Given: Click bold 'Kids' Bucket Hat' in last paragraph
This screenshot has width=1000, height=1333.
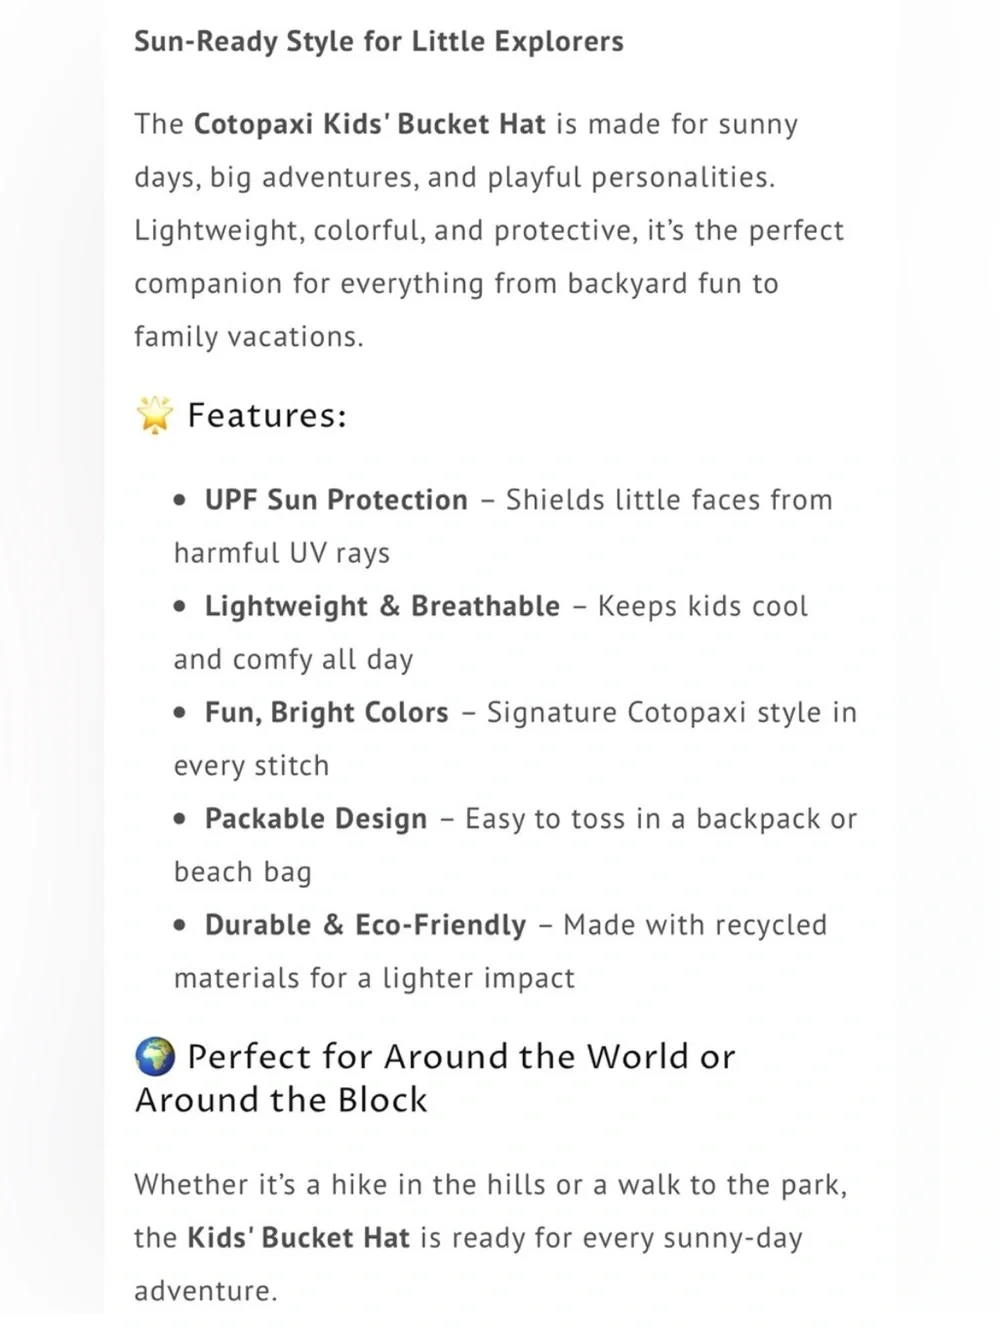Looking at the screenshot, I should click(x=299, y=1238).
